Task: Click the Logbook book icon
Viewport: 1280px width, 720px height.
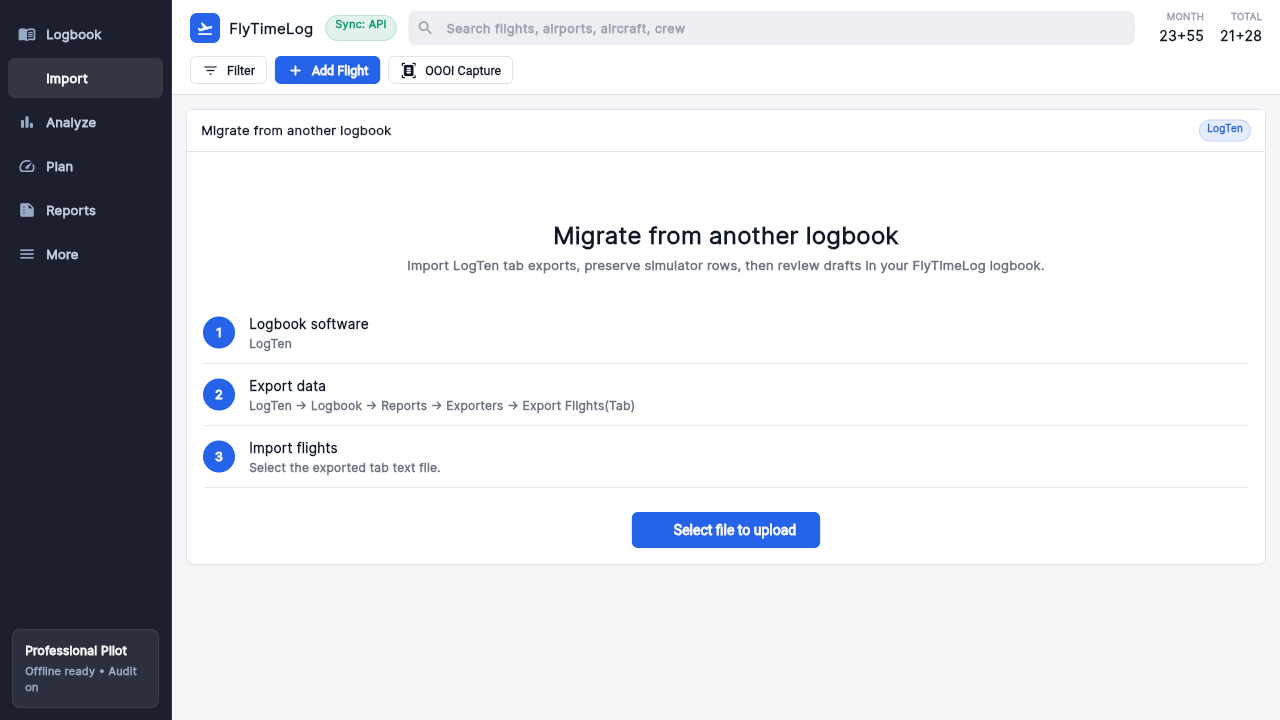Action: click(x=27, y=34)
